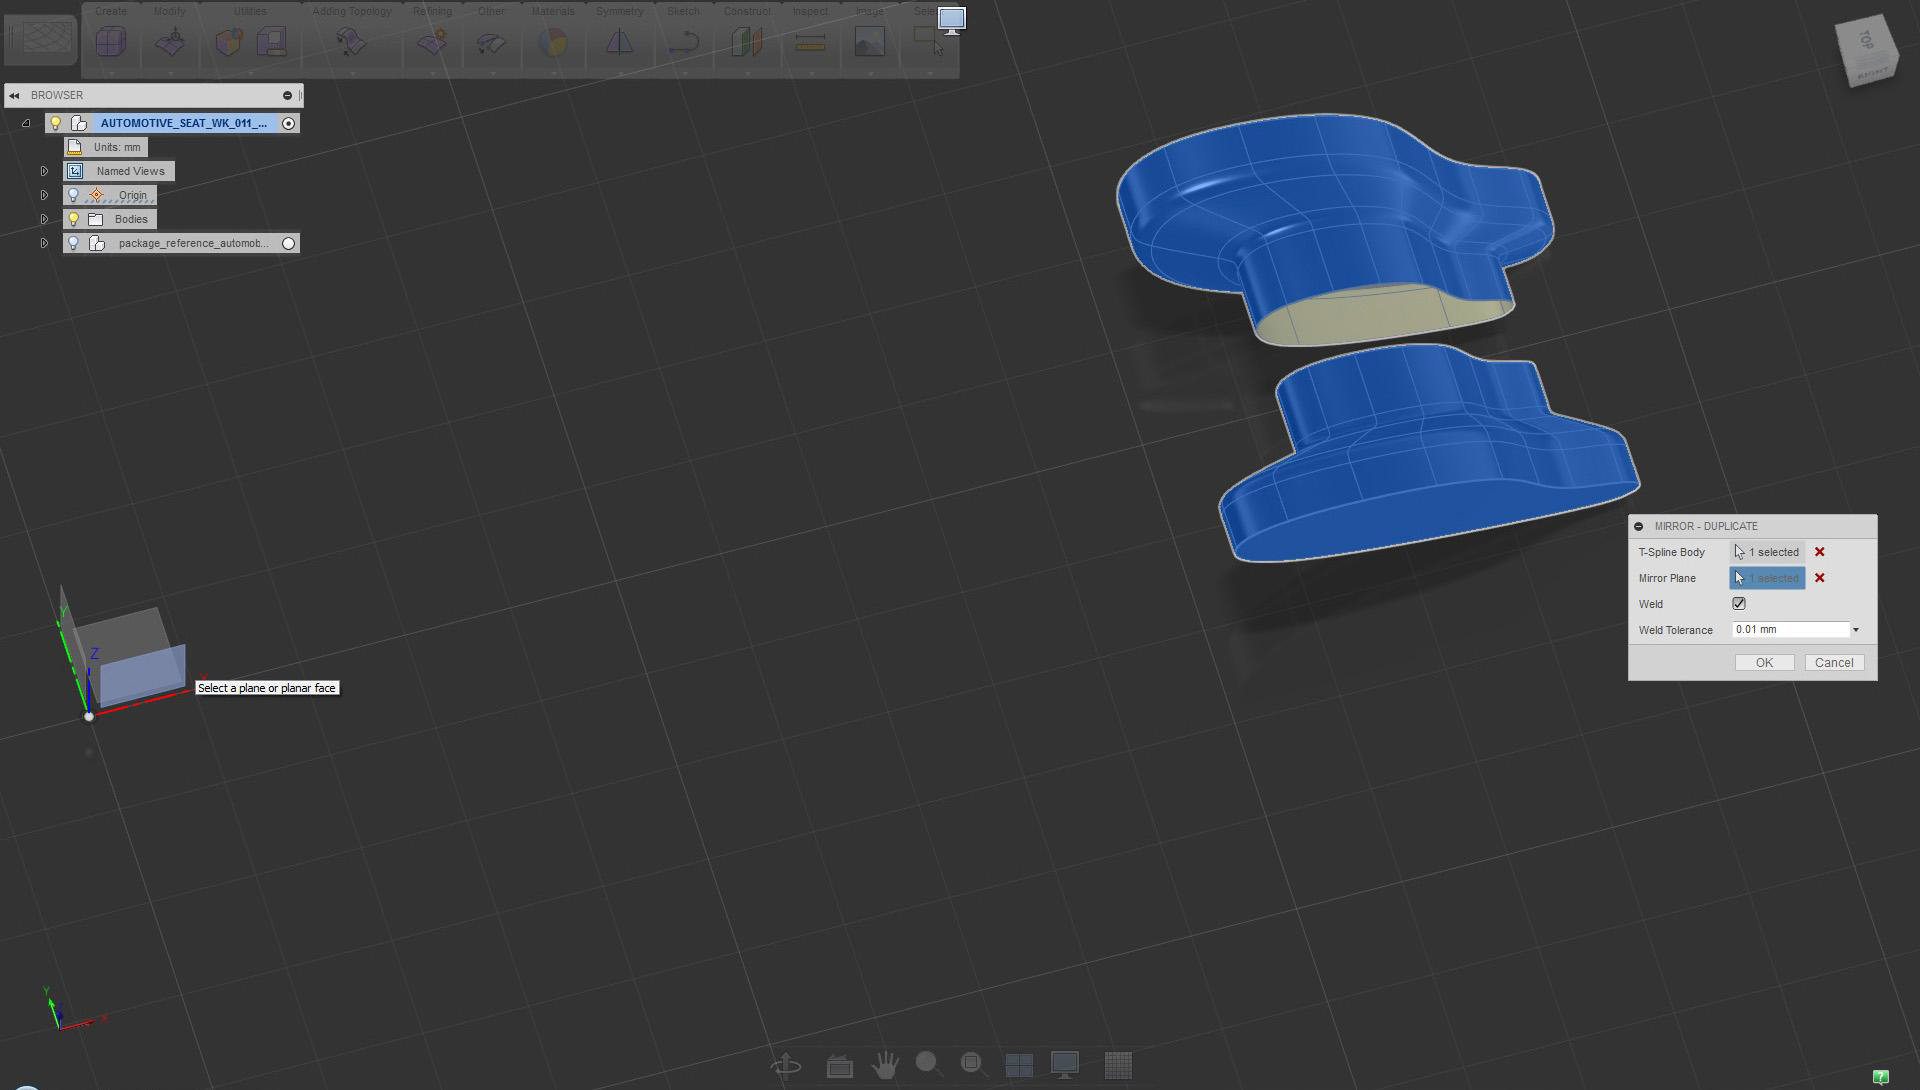Click the Materials appearance sphere icon
This screenshot has height=1090, width=1920.
[552, 42]
